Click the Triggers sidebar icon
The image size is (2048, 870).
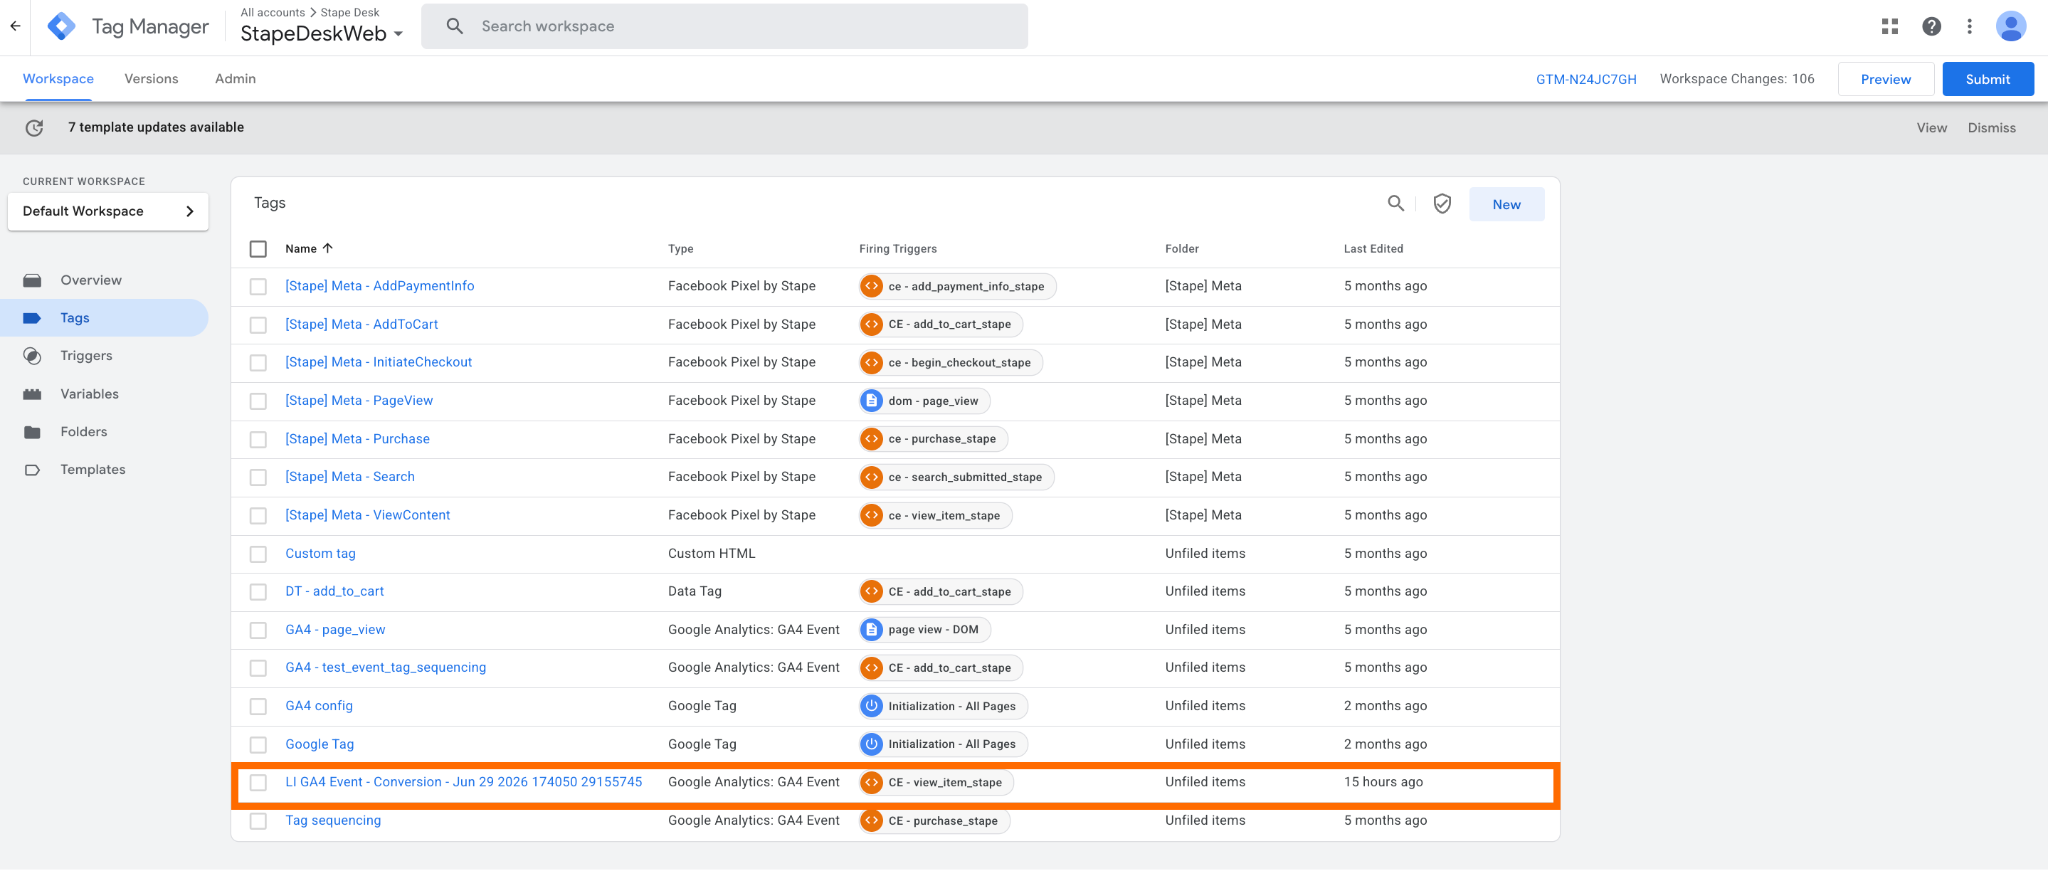pyautogui.click(x=32, y=356)
